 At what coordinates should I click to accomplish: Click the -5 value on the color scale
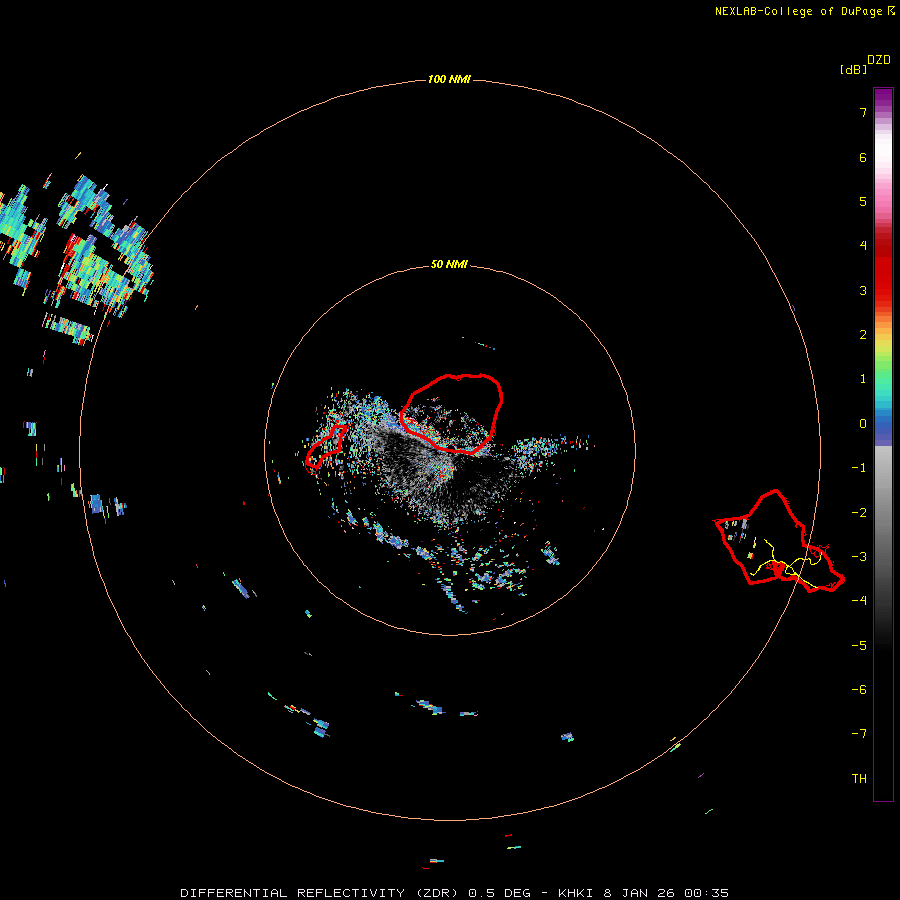pos(859,646)
